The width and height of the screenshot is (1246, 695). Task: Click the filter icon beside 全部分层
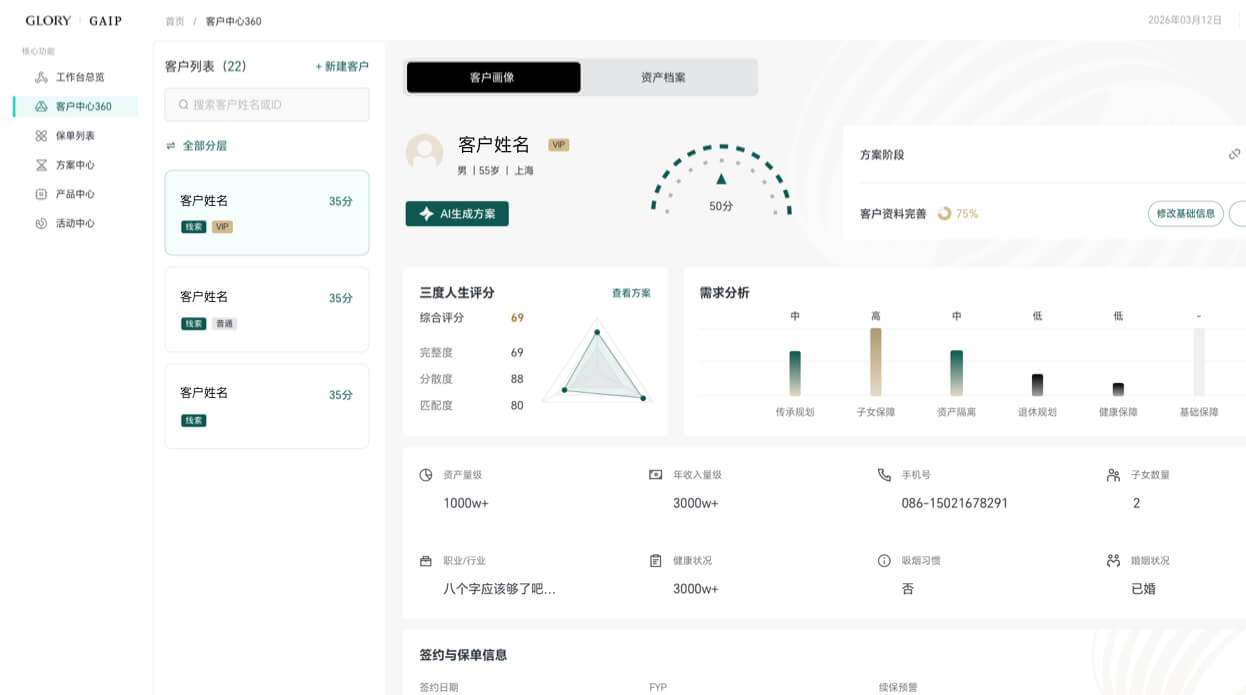coord(171,145)
